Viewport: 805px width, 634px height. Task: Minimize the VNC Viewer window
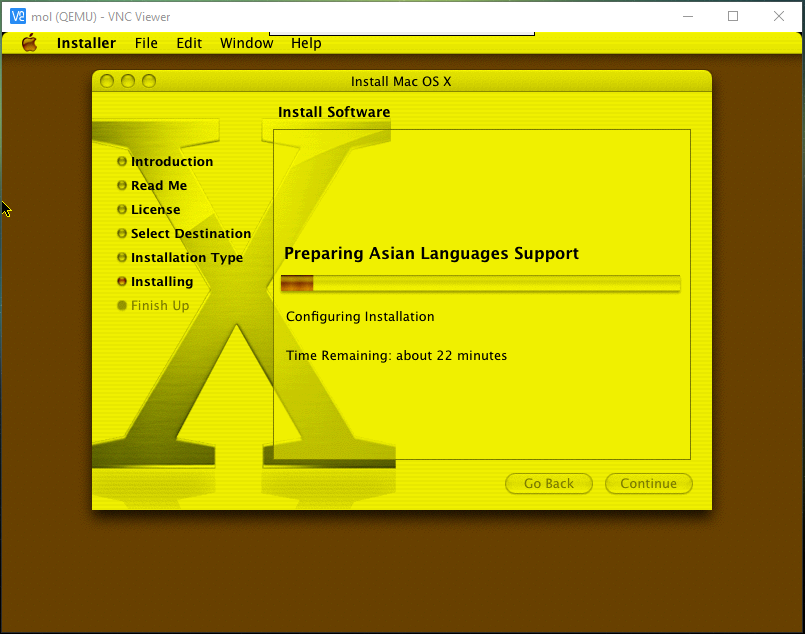(x=688, y=16)
